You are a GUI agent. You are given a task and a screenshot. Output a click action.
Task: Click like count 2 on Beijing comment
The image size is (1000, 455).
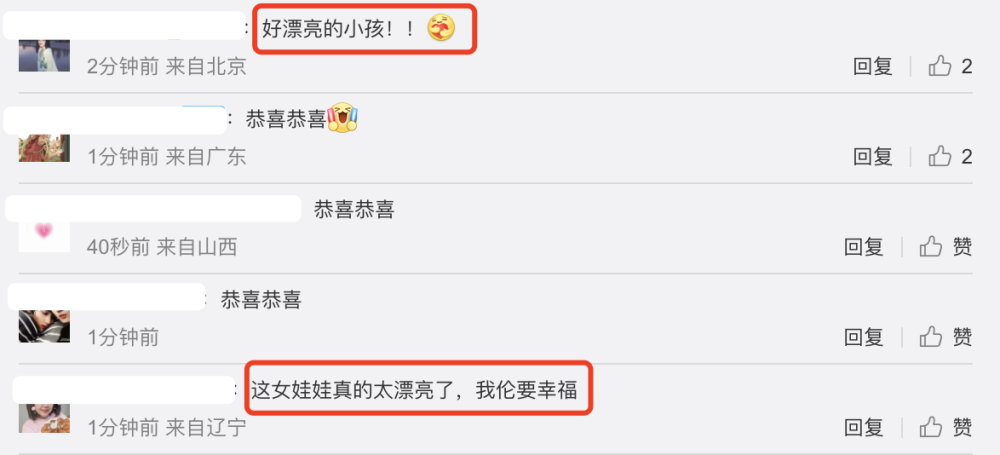[x=966, y=66]
